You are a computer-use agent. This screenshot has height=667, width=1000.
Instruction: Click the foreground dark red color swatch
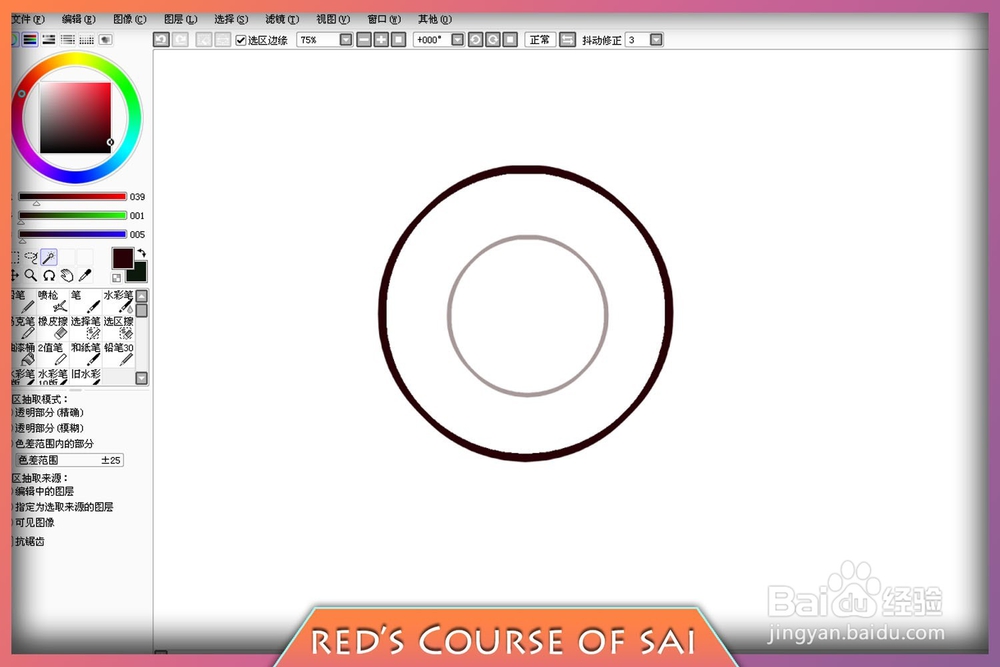[x=122, y=258]
